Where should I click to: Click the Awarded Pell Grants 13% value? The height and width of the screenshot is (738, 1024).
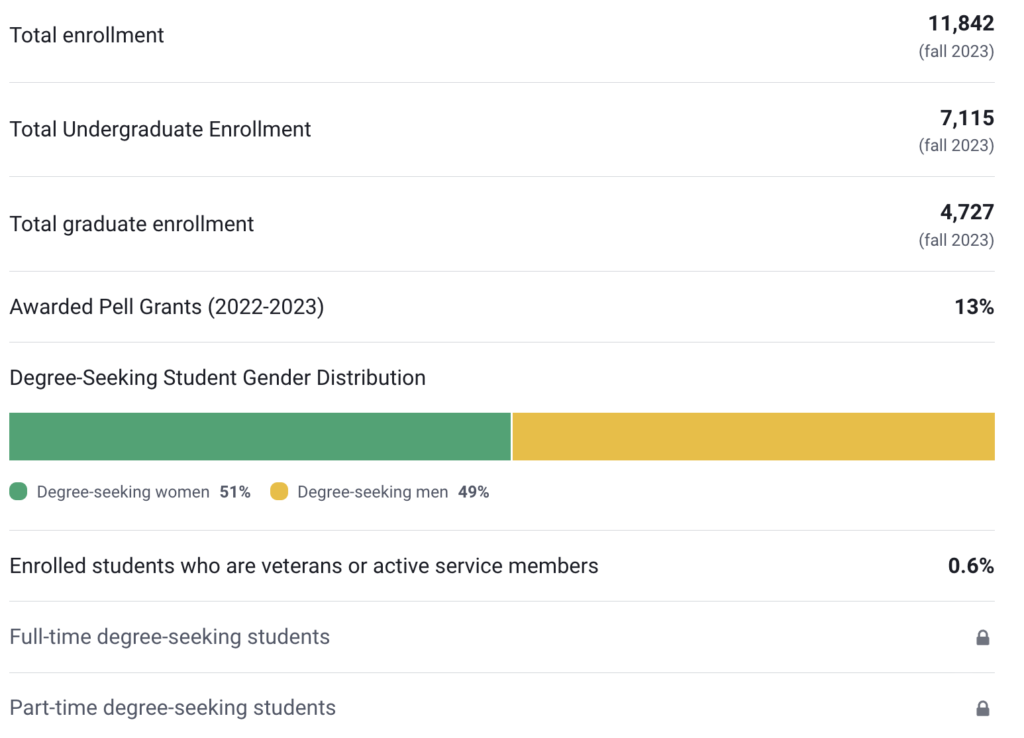point(974,307)
